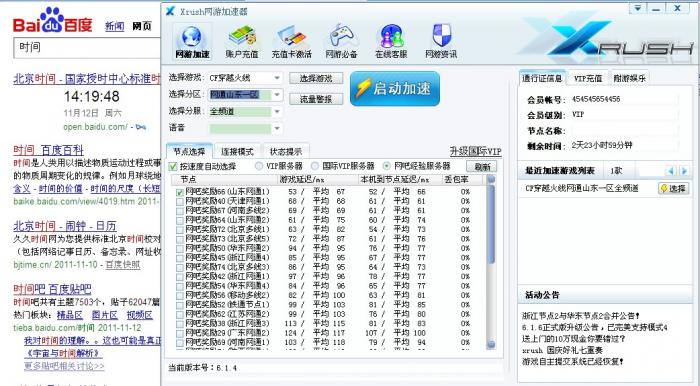Viewport: 700px width, 386px height.
Task: Open the 网游必备 gamepad icon
Action: click(342, 42)
